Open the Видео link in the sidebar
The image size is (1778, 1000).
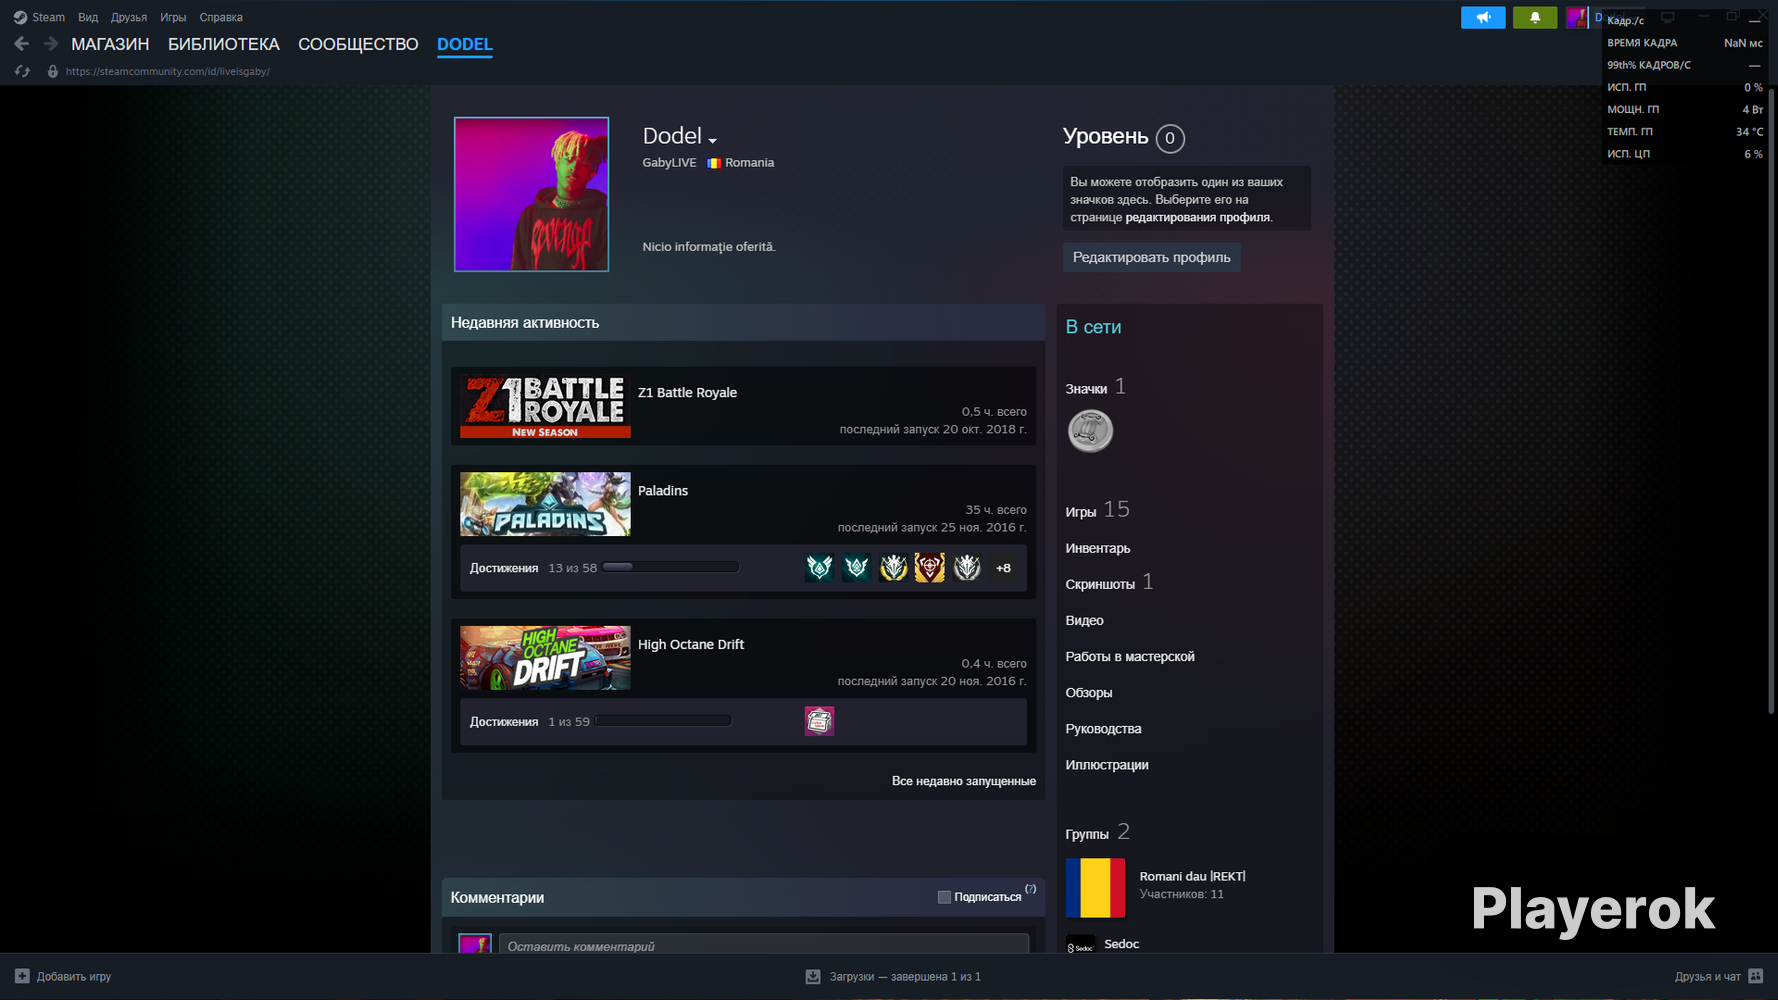[x=1085, y=621]
